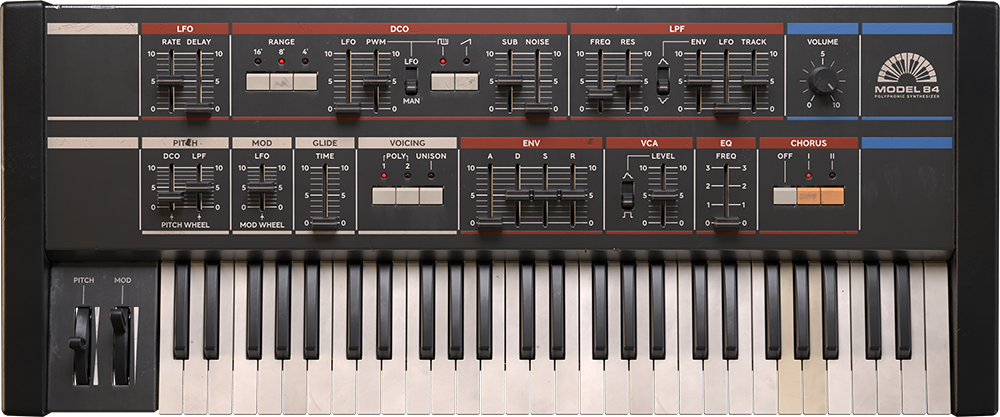Flip the LPF envelope polarity switch
Image resolution: width=1000 pixels, height=417 pixels.
662,81
